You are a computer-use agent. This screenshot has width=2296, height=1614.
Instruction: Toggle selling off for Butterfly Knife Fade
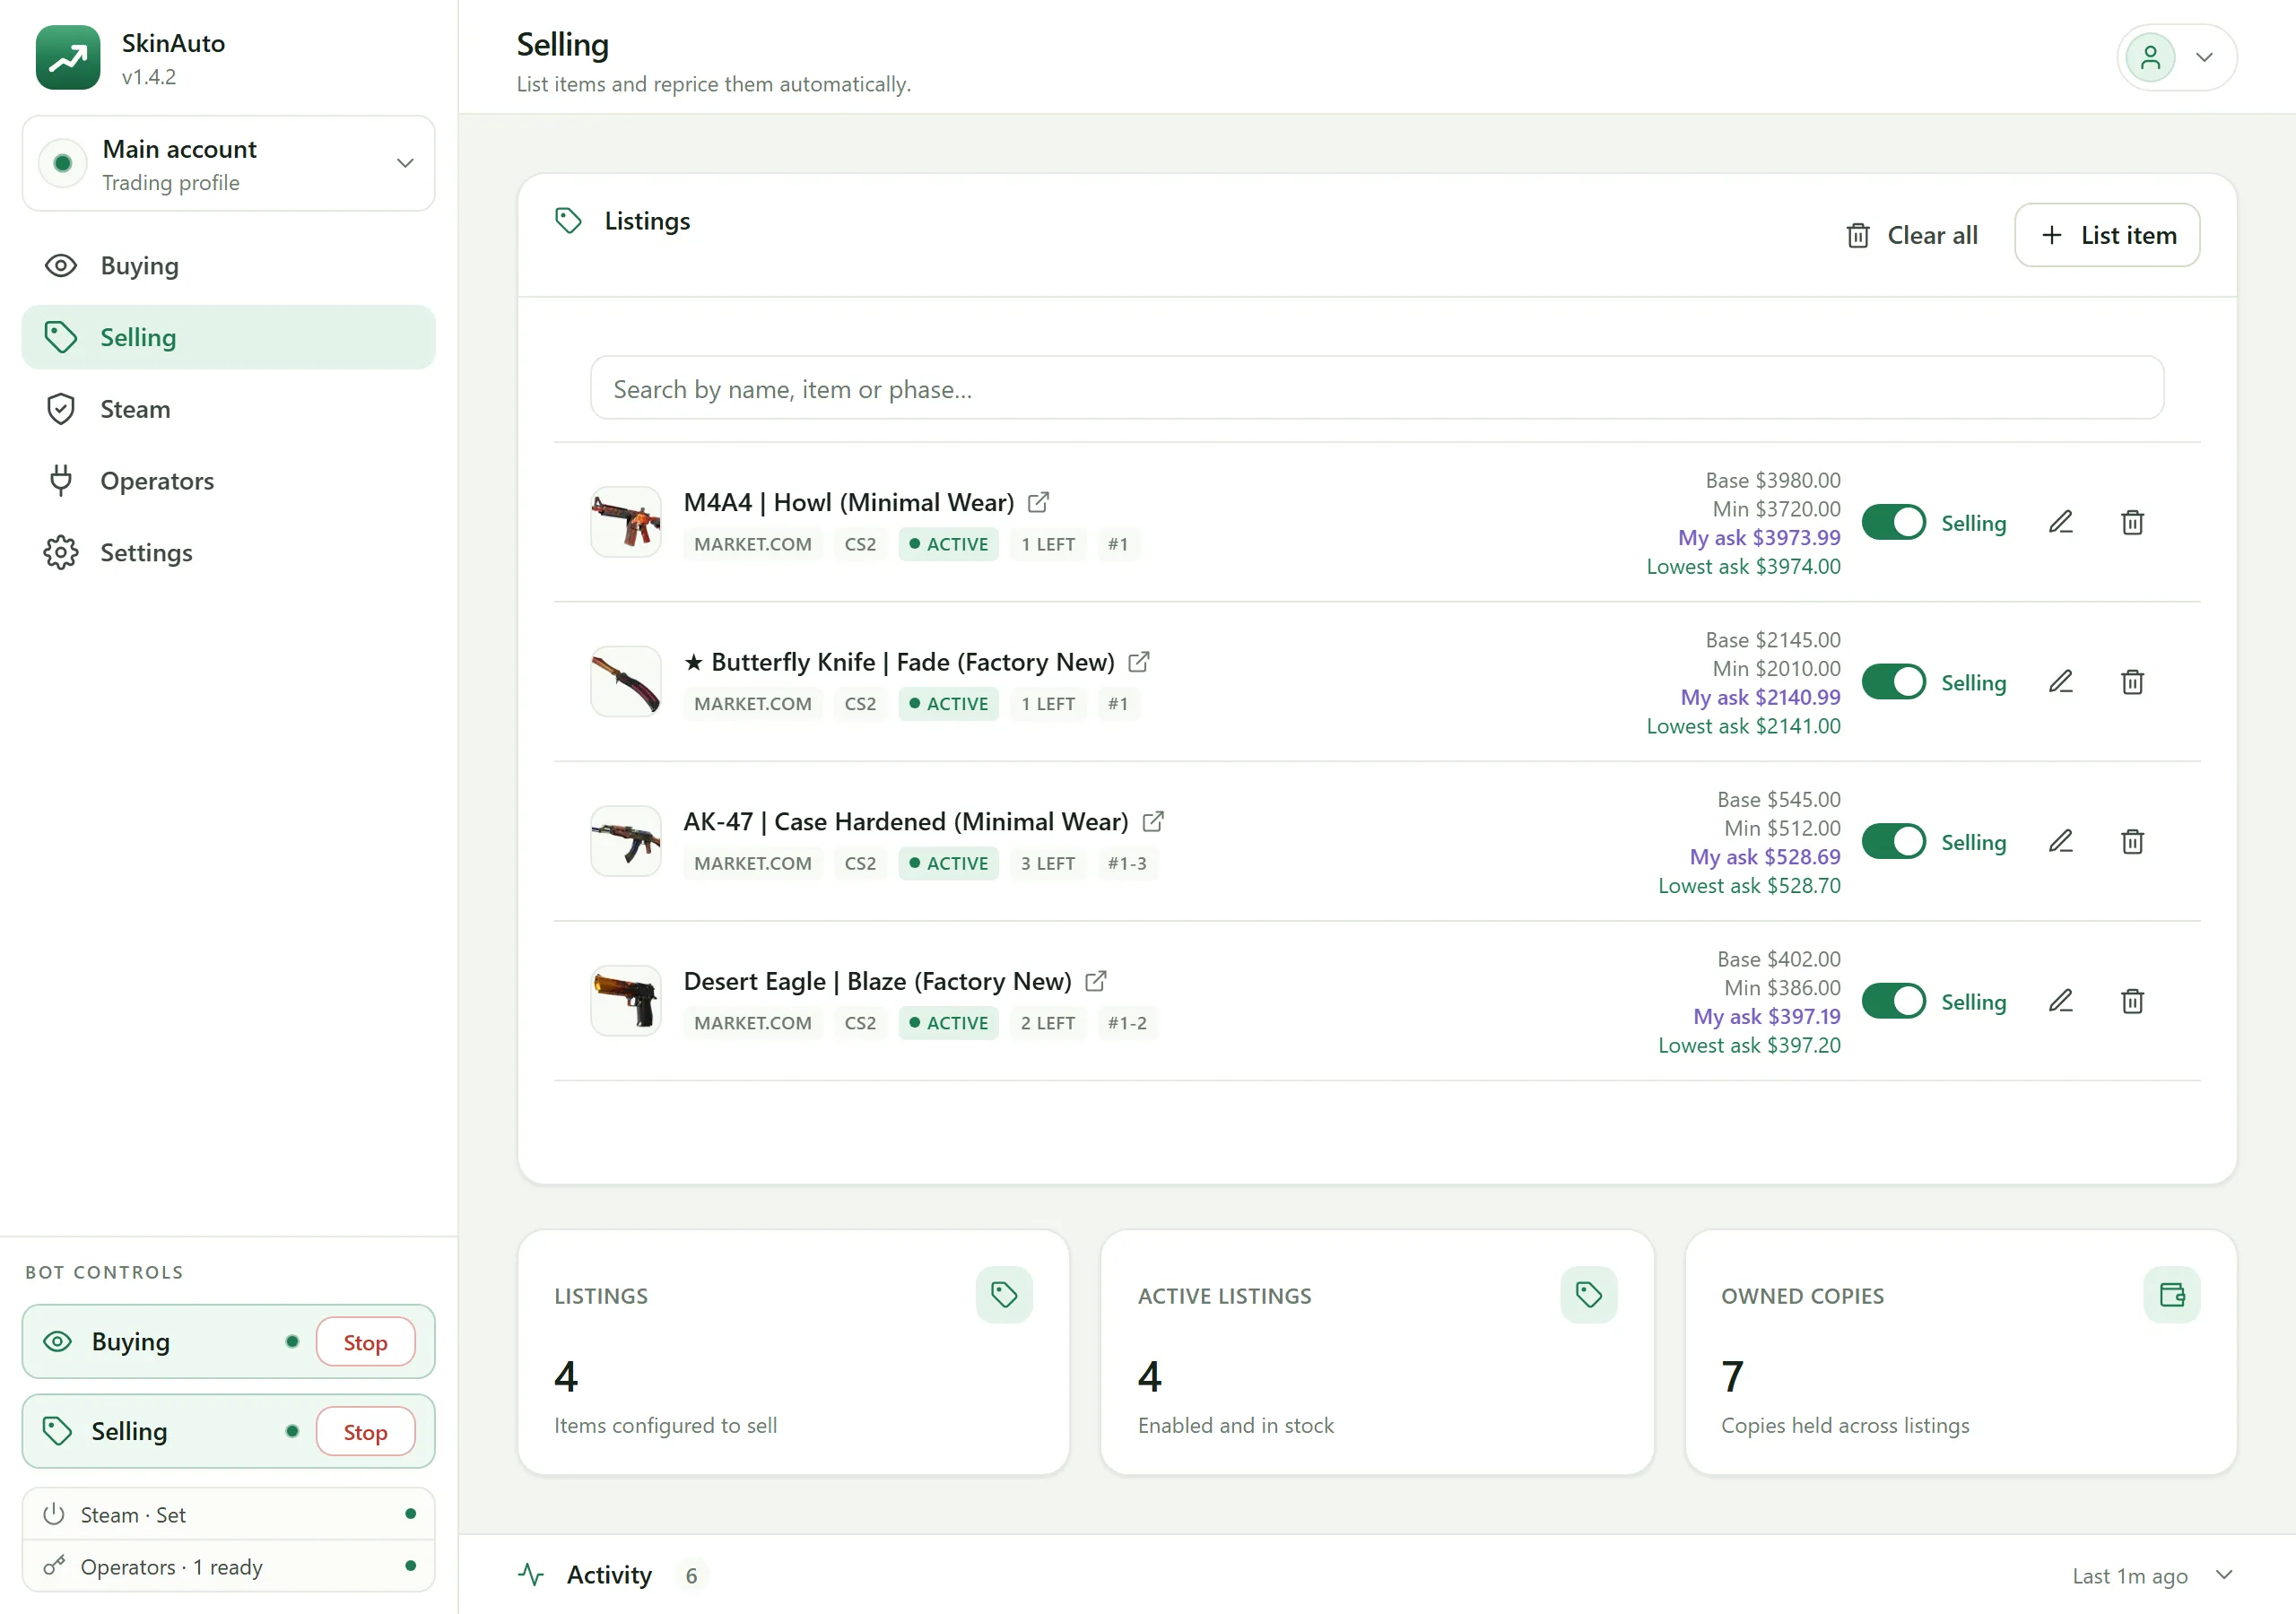1893,682
